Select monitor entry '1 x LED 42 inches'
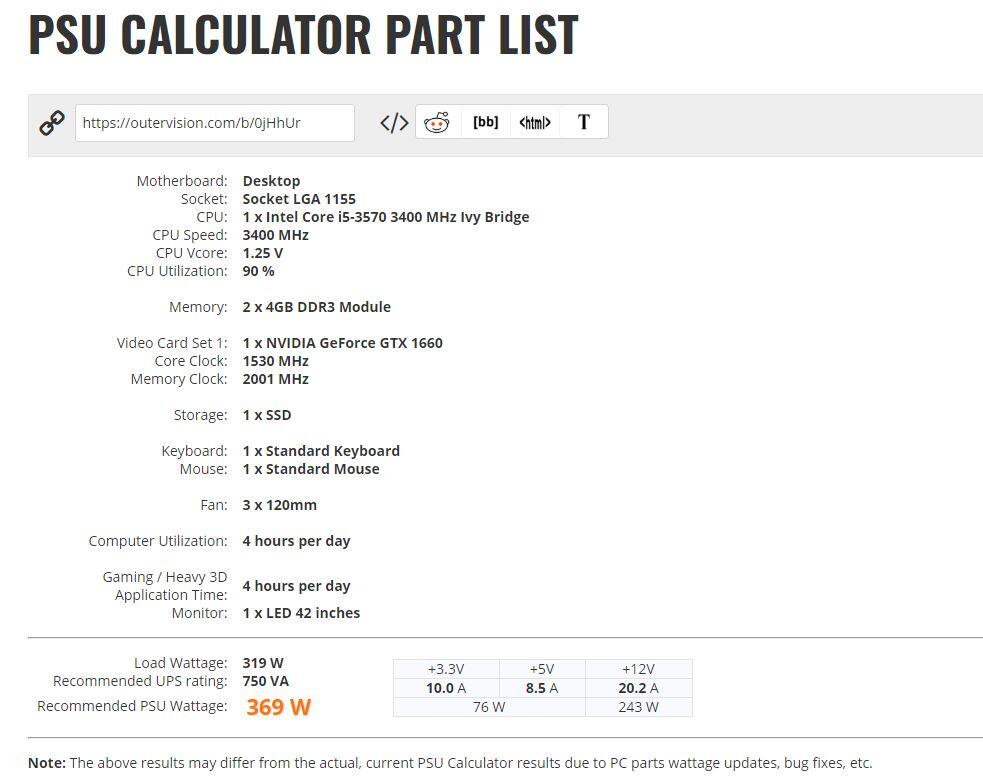 [302, 613]
